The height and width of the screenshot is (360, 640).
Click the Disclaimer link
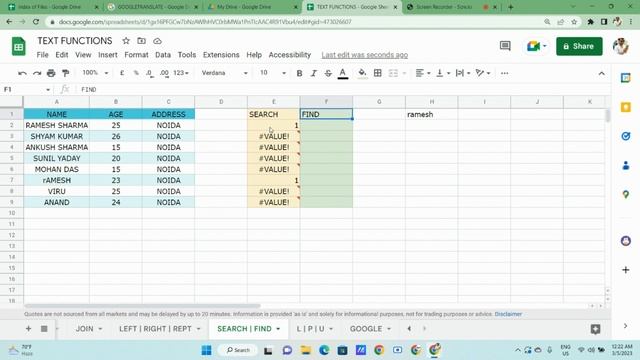click(x=508, y=314)
